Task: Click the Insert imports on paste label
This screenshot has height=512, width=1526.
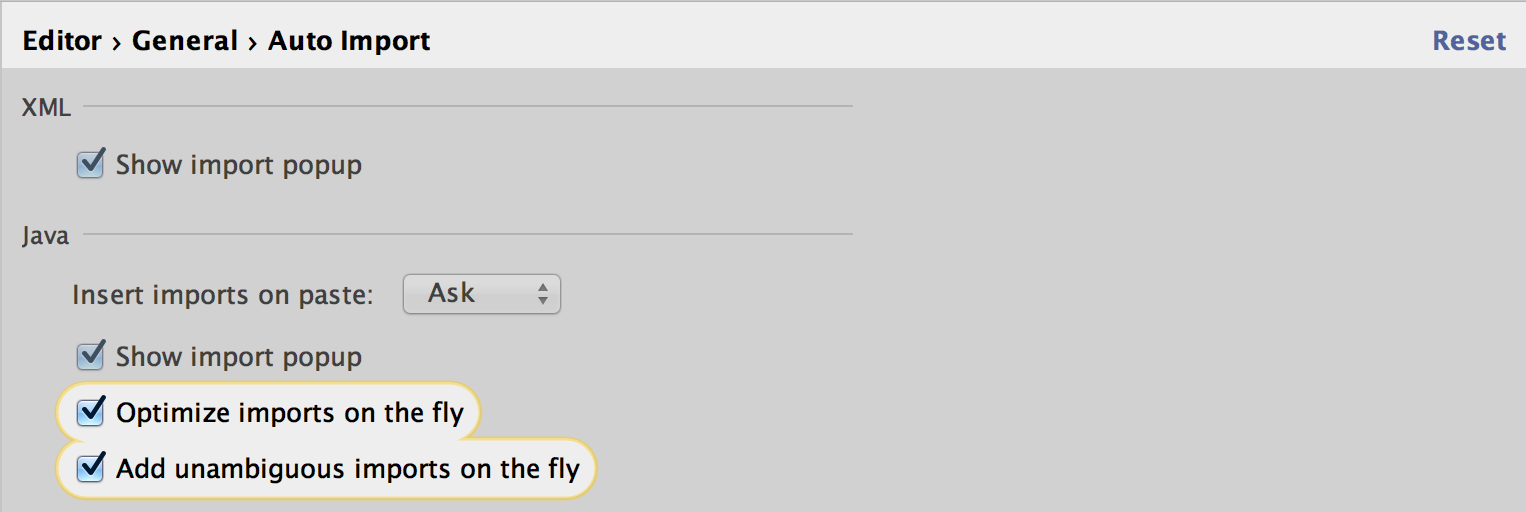Action: (222, 295)
